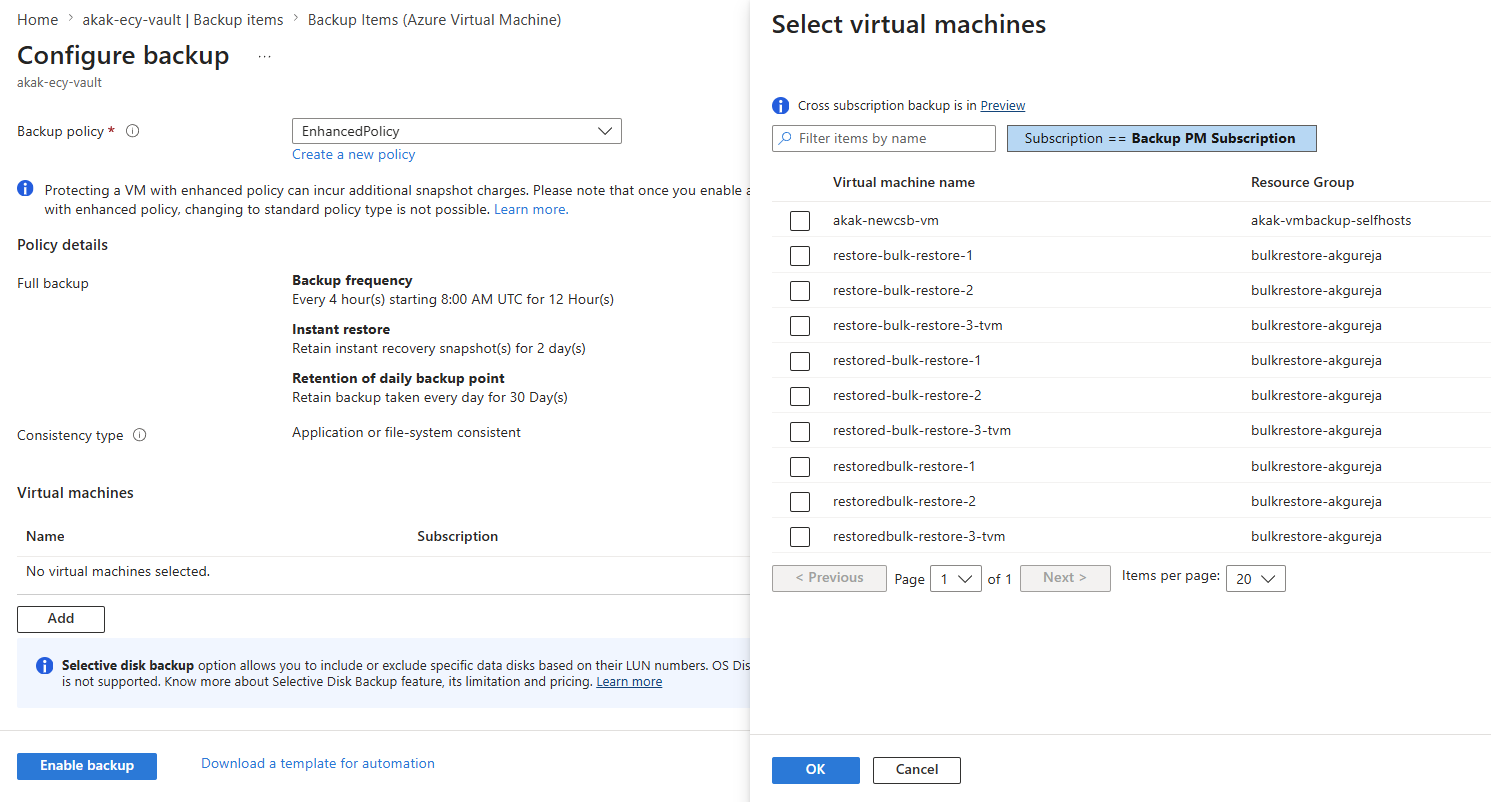
Task: Open the Items per page dropdown
Action: (1256, 578)
